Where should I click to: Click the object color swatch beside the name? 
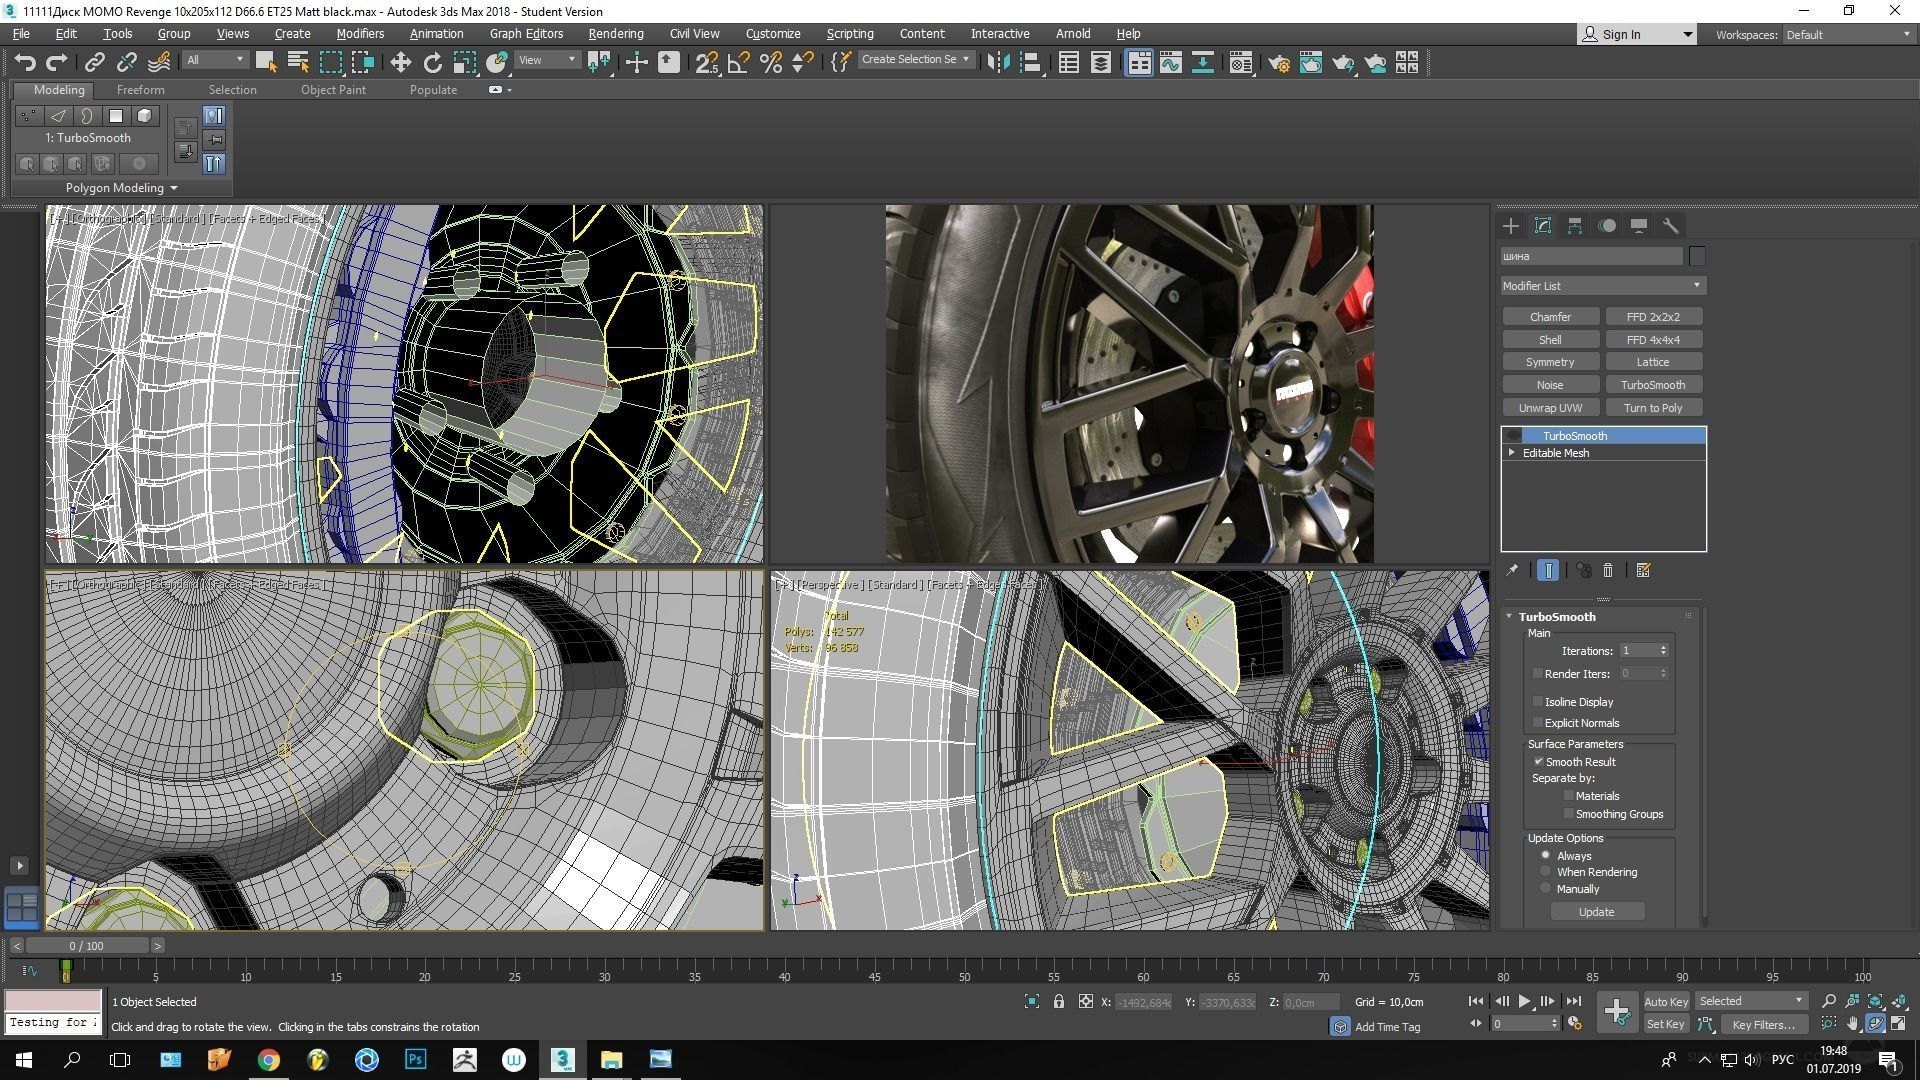coord(1697,256)
